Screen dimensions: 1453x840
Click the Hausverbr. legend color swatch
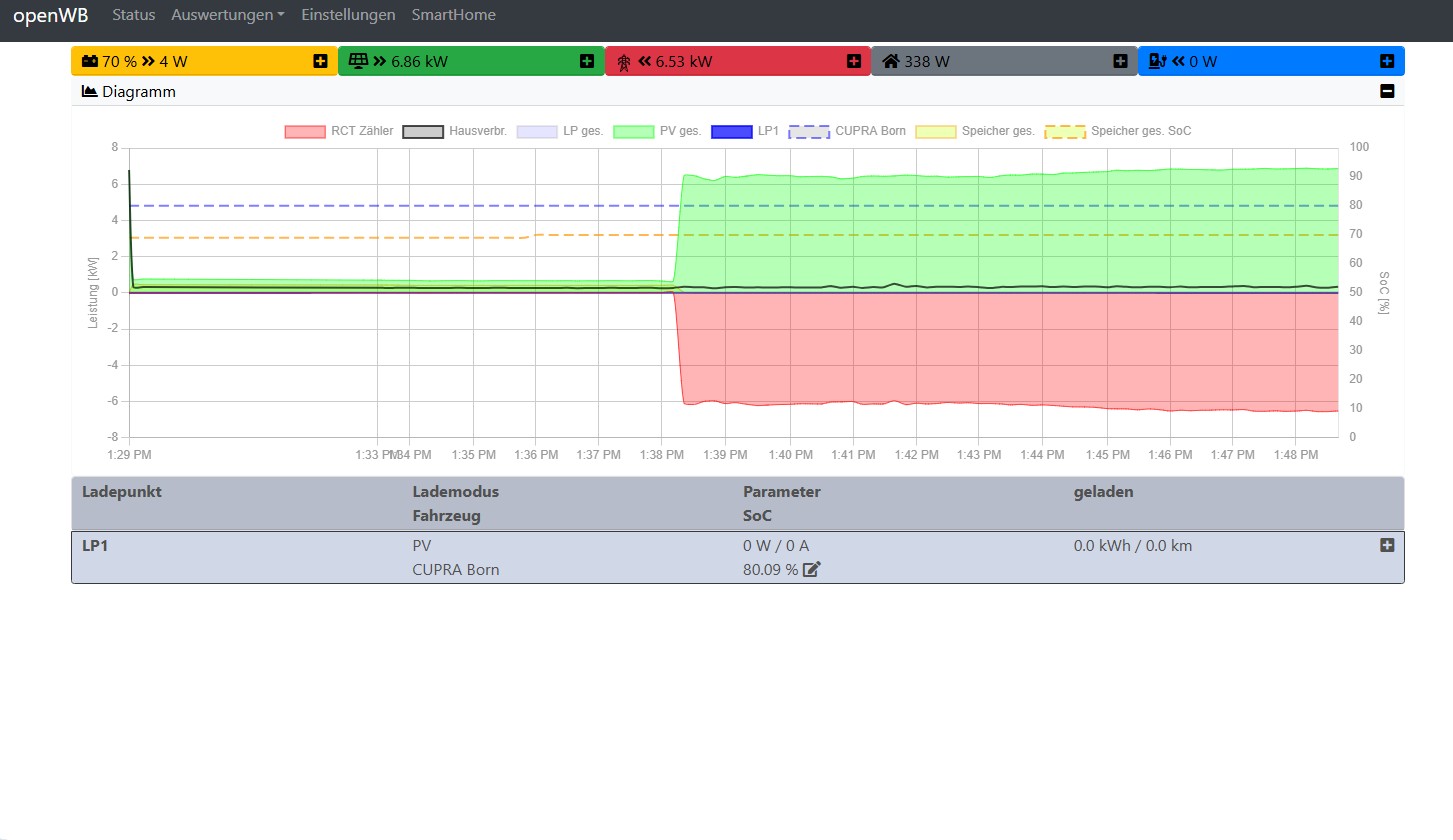(423, 131)
